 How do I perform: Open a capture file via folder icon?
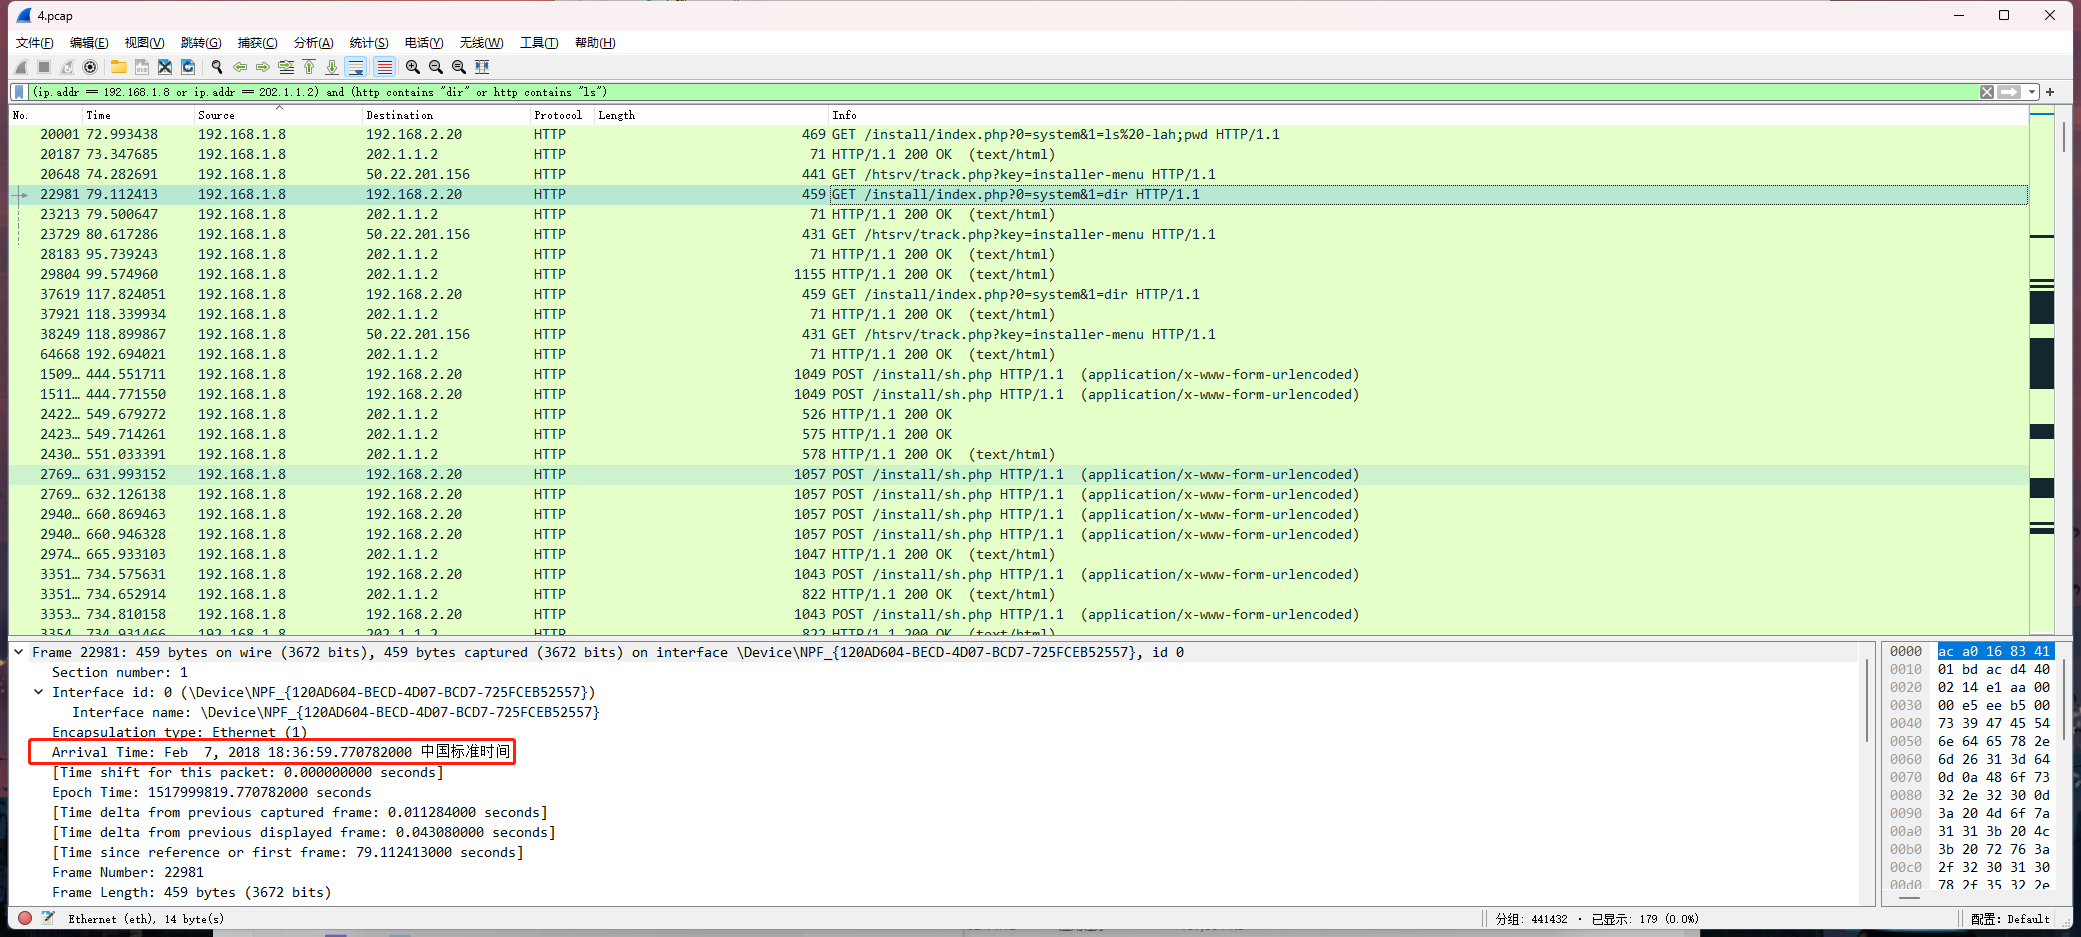[x=119, y=67]
